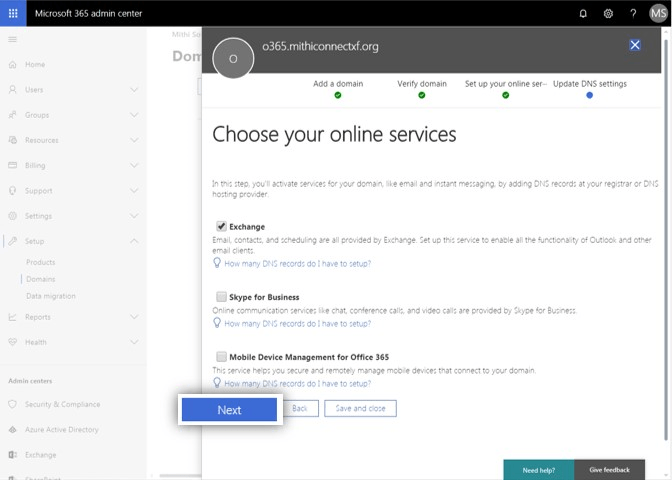Click the Next button
This screenshot has width=672, height=480.
pyautogui.click(x=229, y=409)
